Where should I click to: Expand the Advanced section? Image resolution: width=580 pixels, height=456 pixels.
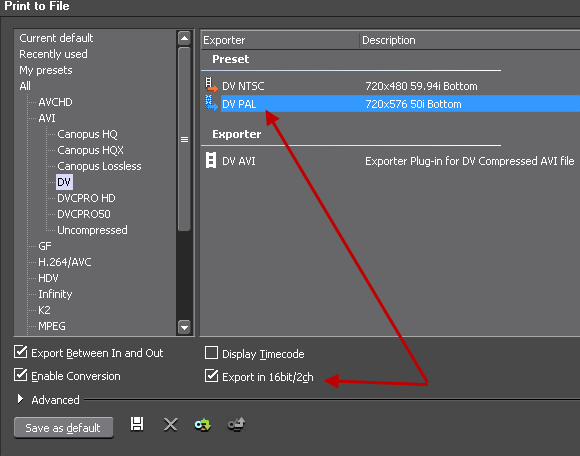[20, 399]
